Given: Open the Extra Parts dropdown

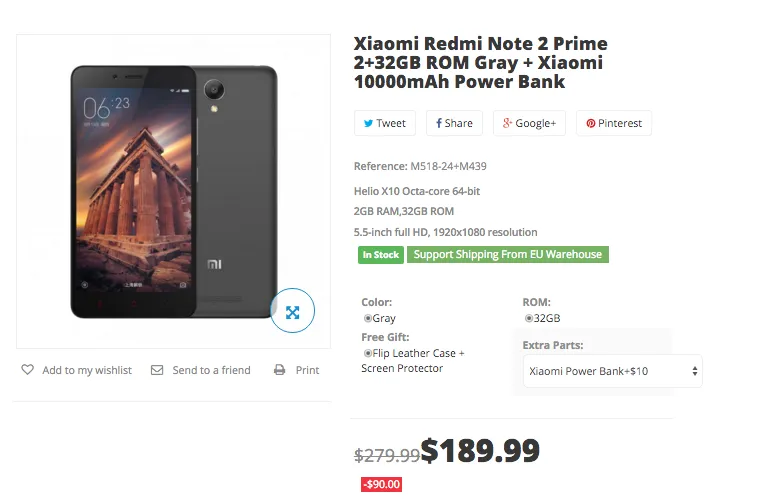Looking at the screenshot, I should (612, 371).
